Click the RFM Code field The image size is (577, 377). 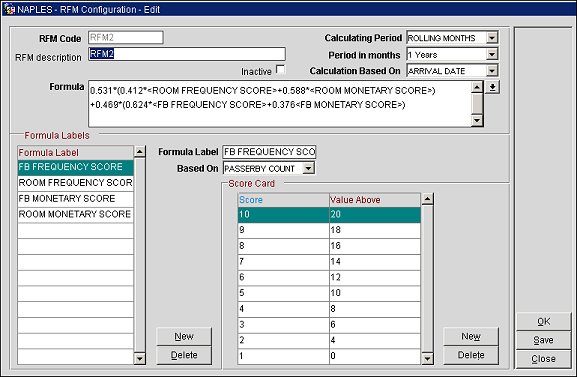[x=126, y=38]
